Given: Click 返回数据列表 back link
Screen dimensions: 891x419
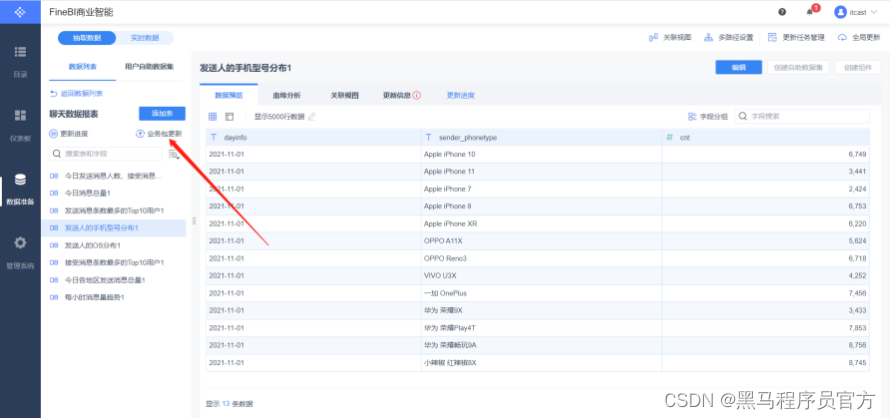Looking at the screenshot, I should click(x=76, y=93).
